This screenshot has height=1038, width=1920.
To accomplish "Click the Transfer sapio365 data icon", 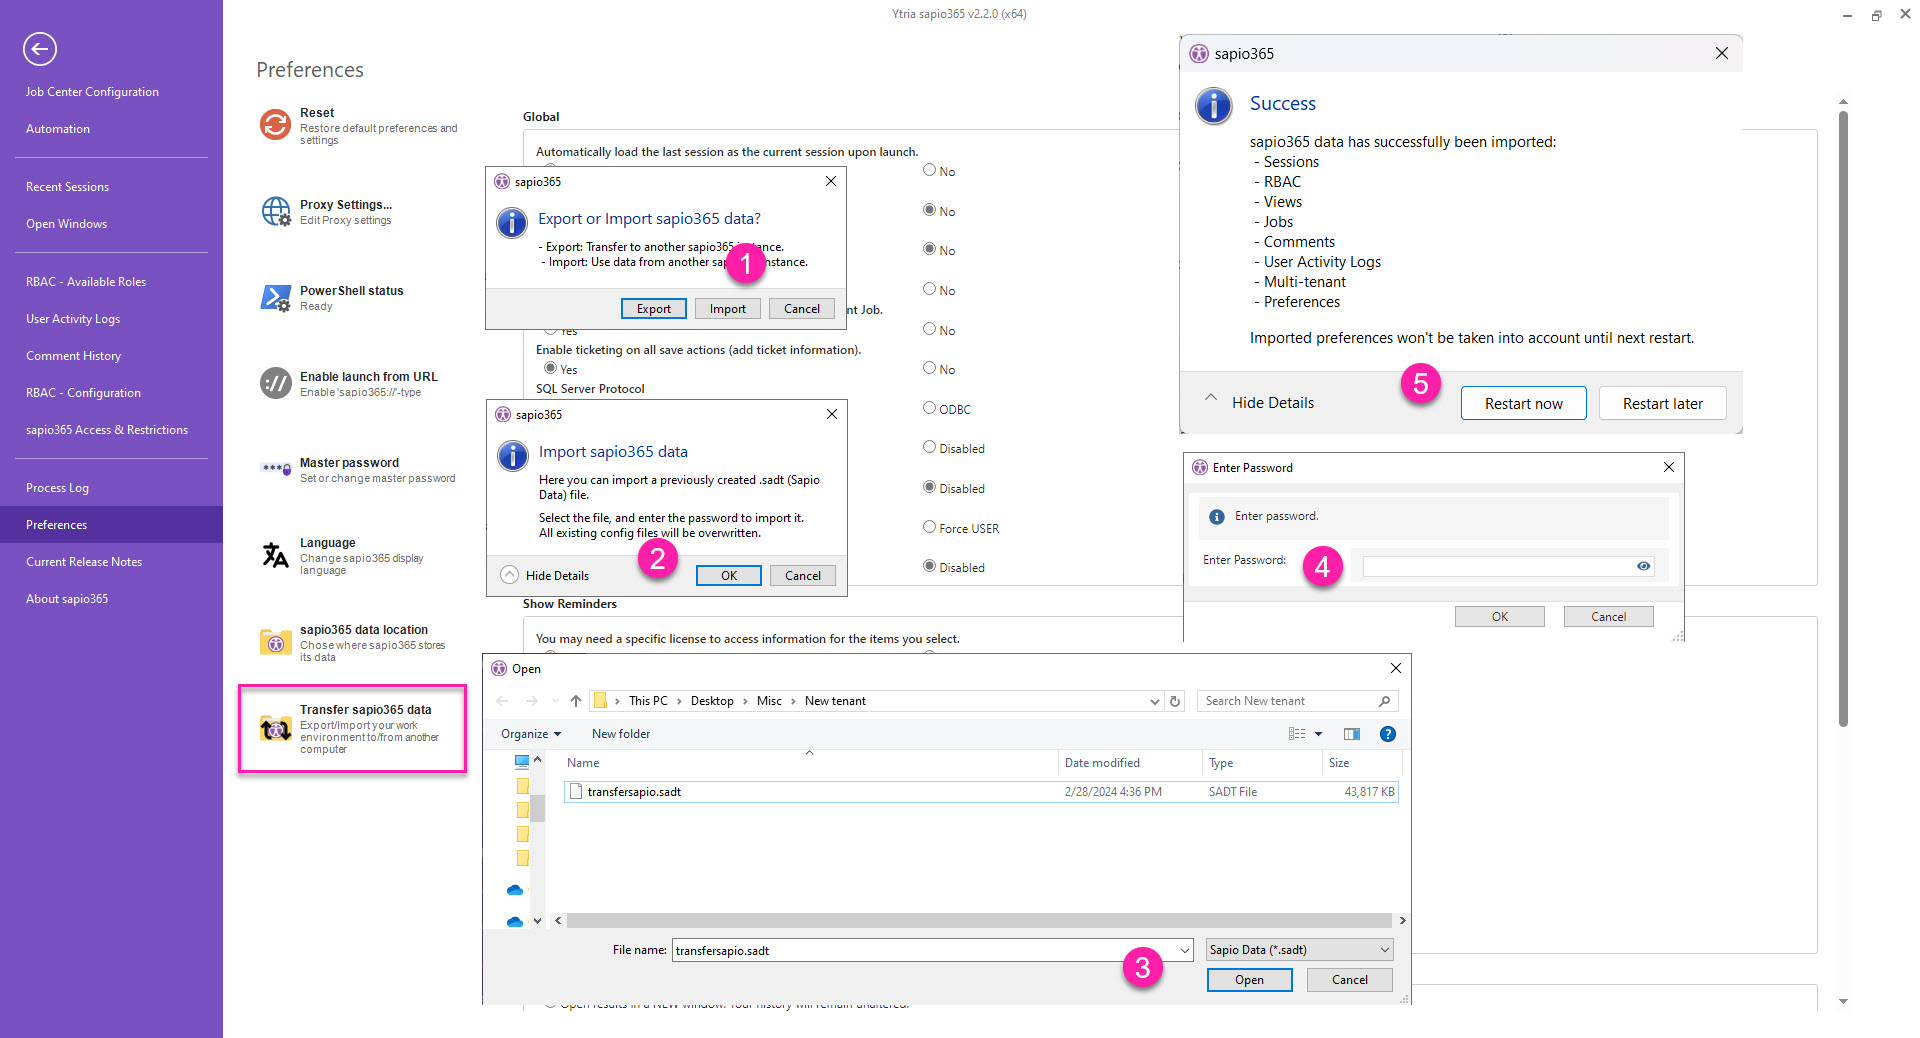I will 275,729.
